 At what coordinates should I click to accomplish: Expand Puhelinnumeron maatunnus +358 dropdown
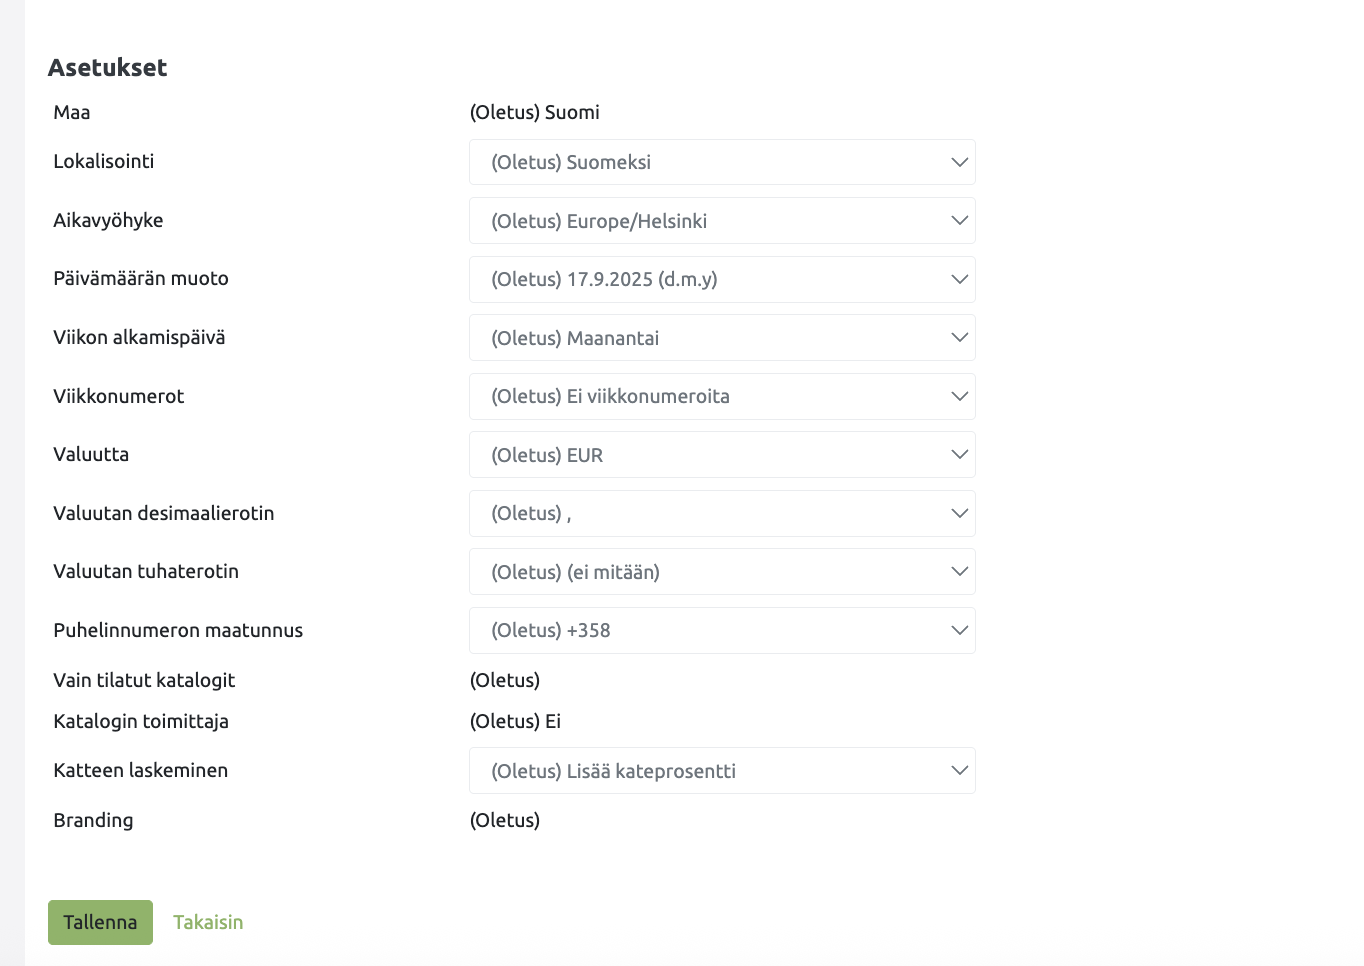pyautogui.click(x=721, y=630)
